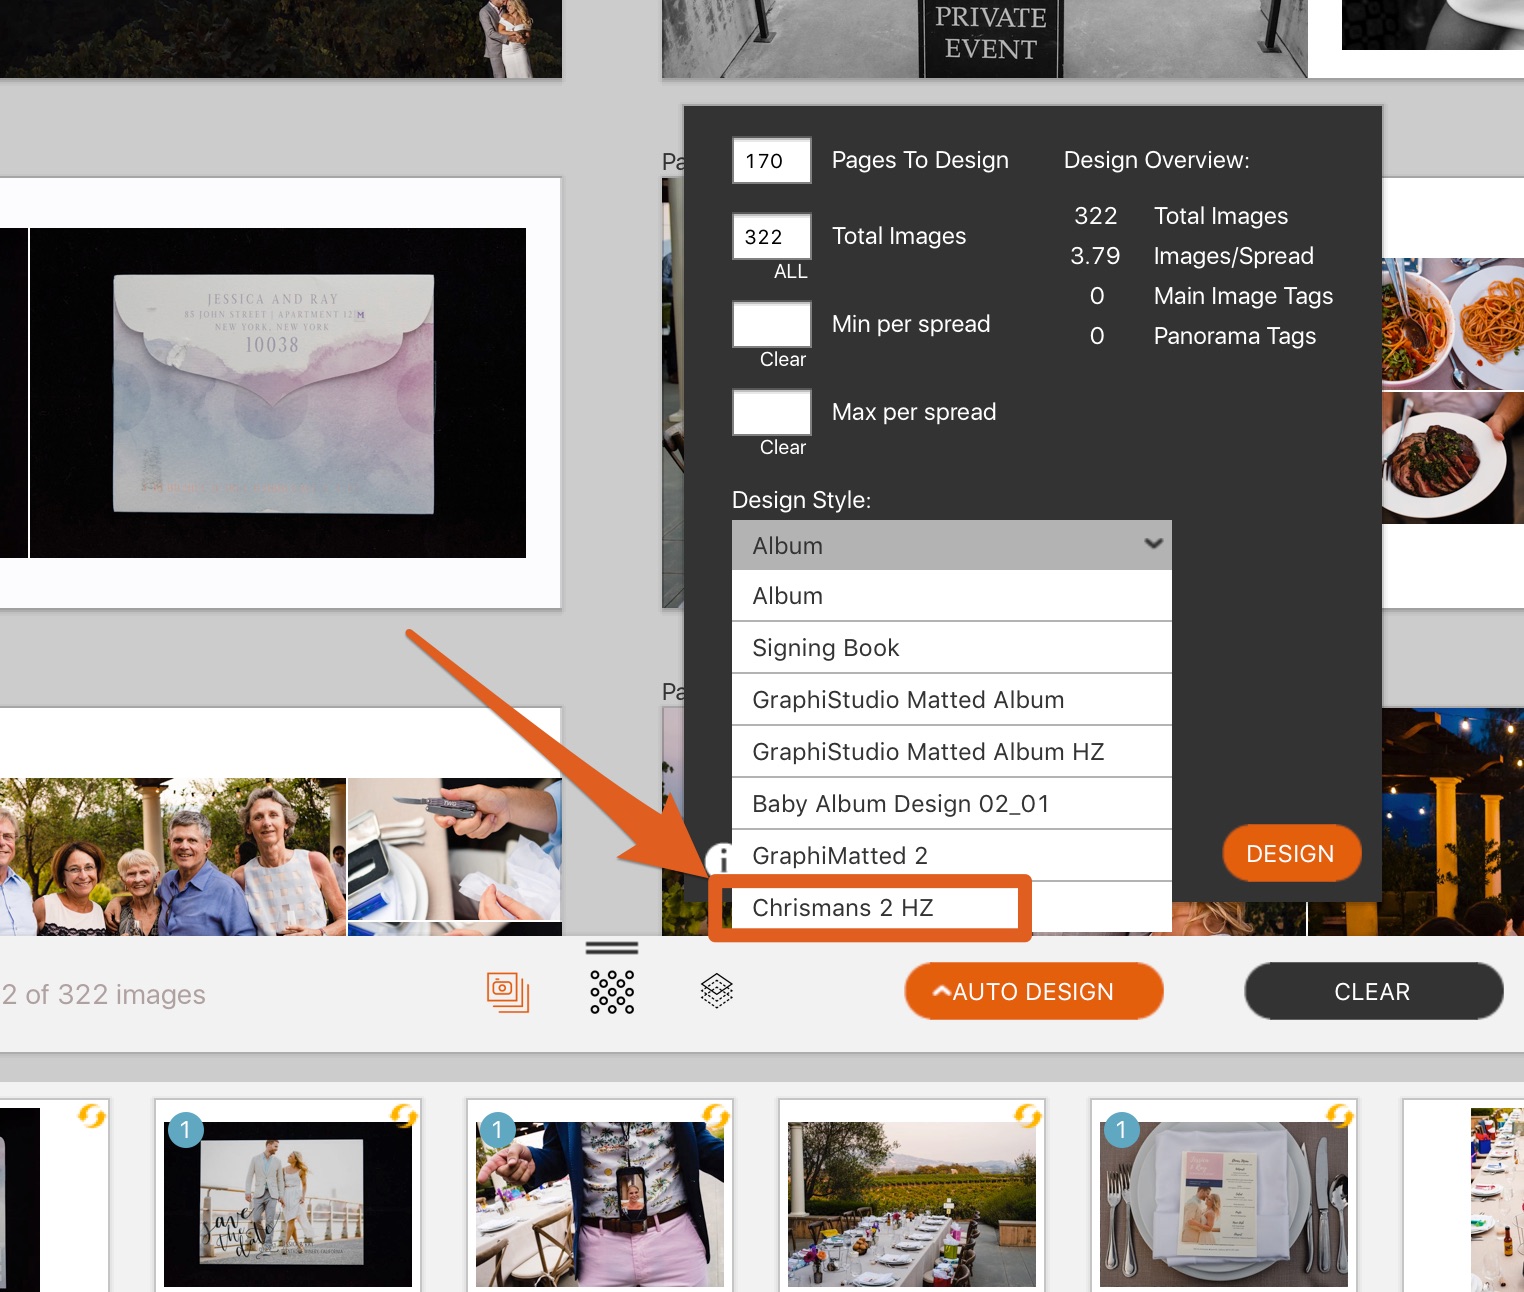Click sync icon on pink shorts thumbnail

click(715, 1115)
